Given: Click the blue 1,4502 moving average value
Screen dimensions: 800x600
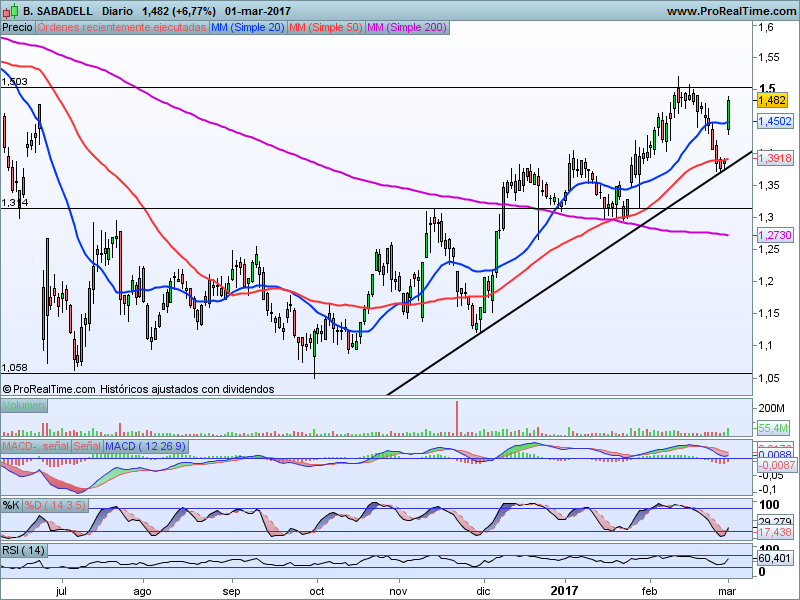Looking at the screenshot, I should pos(774,121).
